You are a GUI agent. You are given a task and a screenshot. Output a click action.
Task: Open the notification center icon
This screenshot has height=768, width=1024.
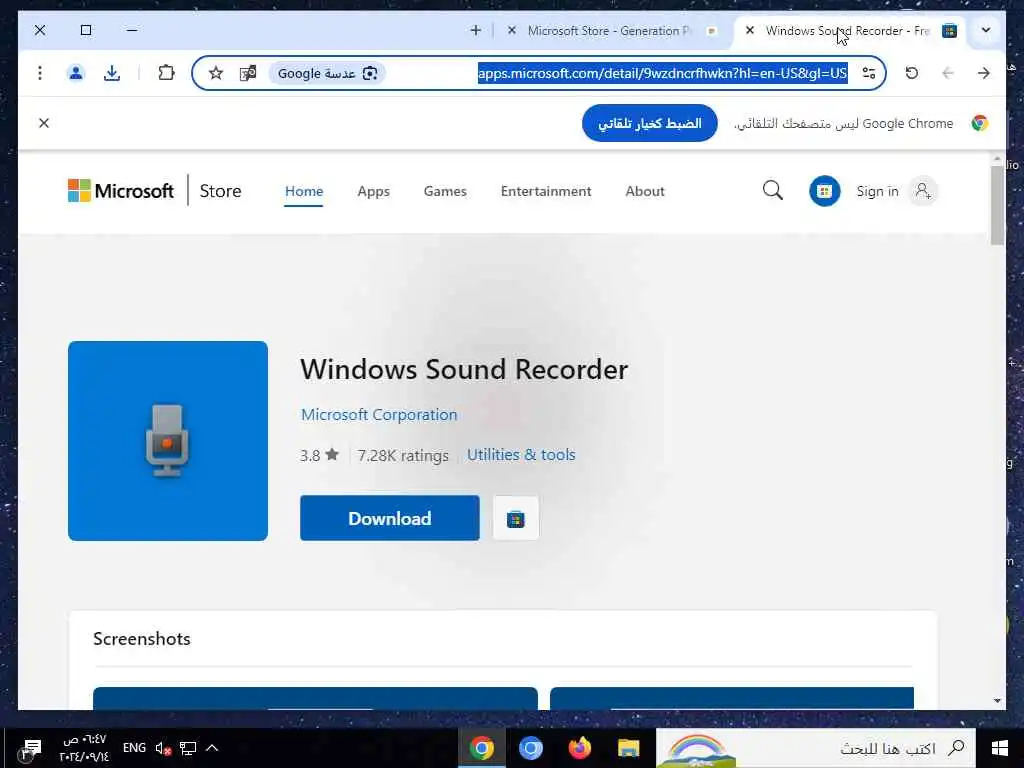click(x=31, y=748)
